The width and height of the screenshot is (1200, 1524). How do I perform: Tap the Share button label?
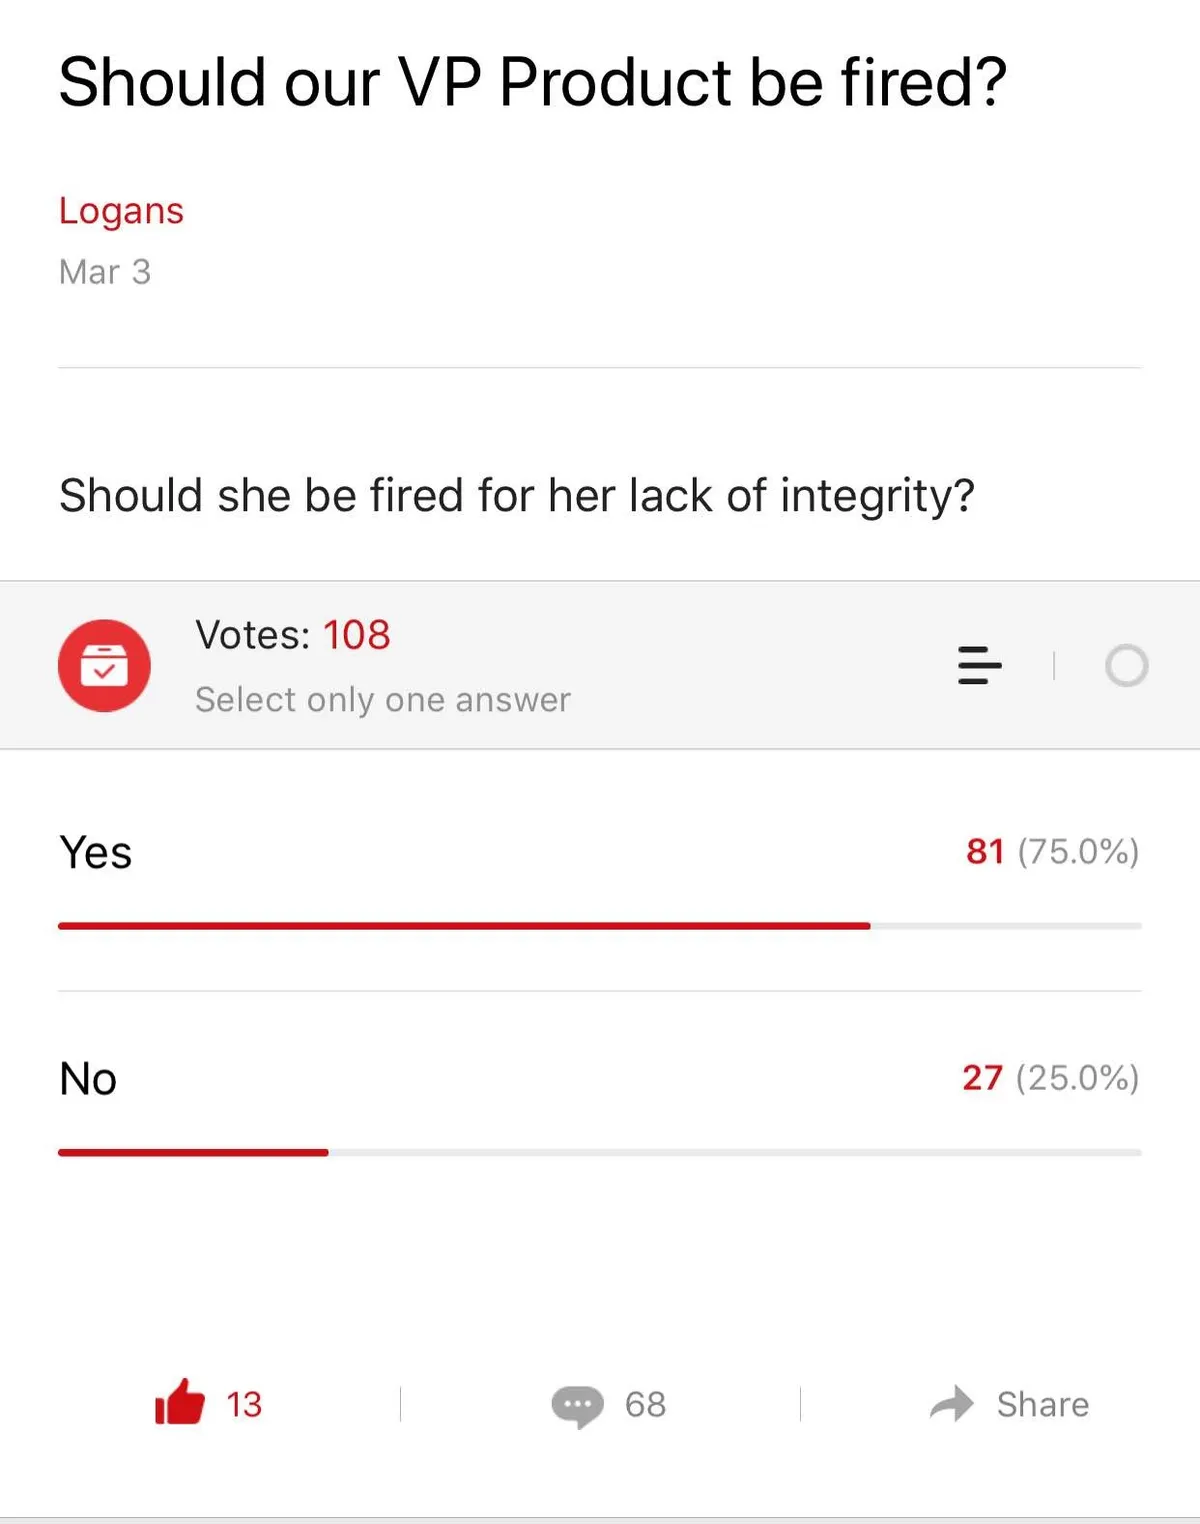click(1042, 1404)
